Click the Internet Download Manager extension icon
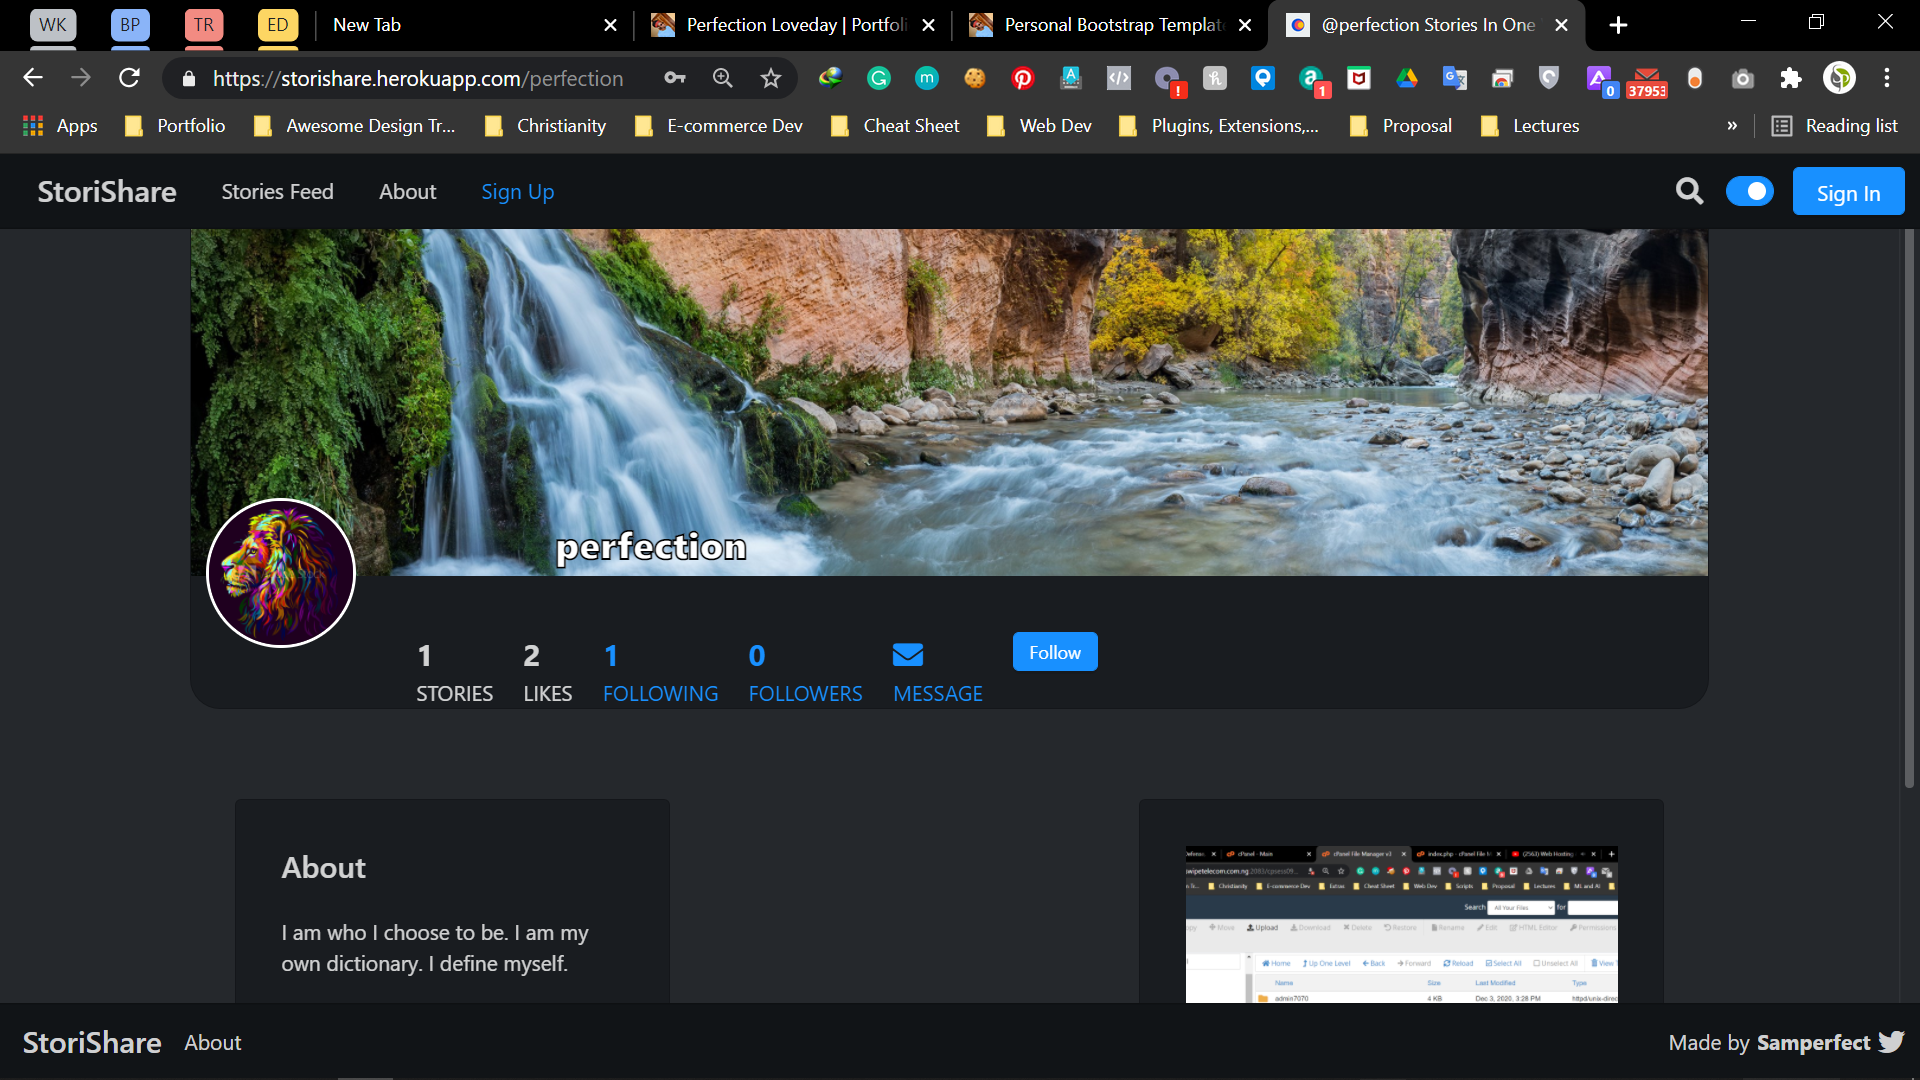This screenshot has width=1920, height=1080. pos(830,78)
